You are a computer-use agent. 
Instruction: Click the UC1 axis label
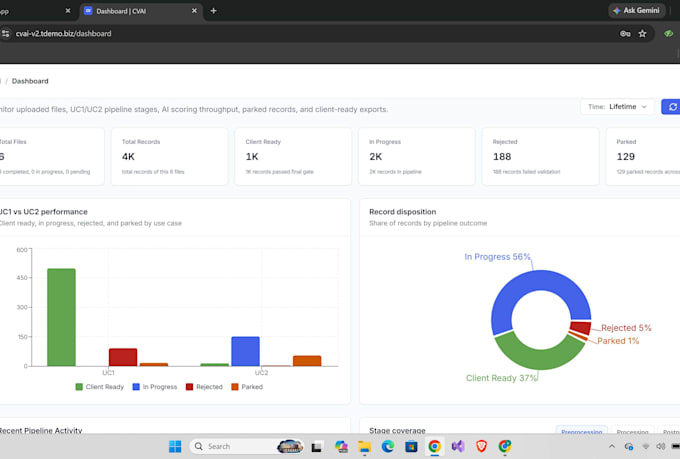[x=108, y=373]
